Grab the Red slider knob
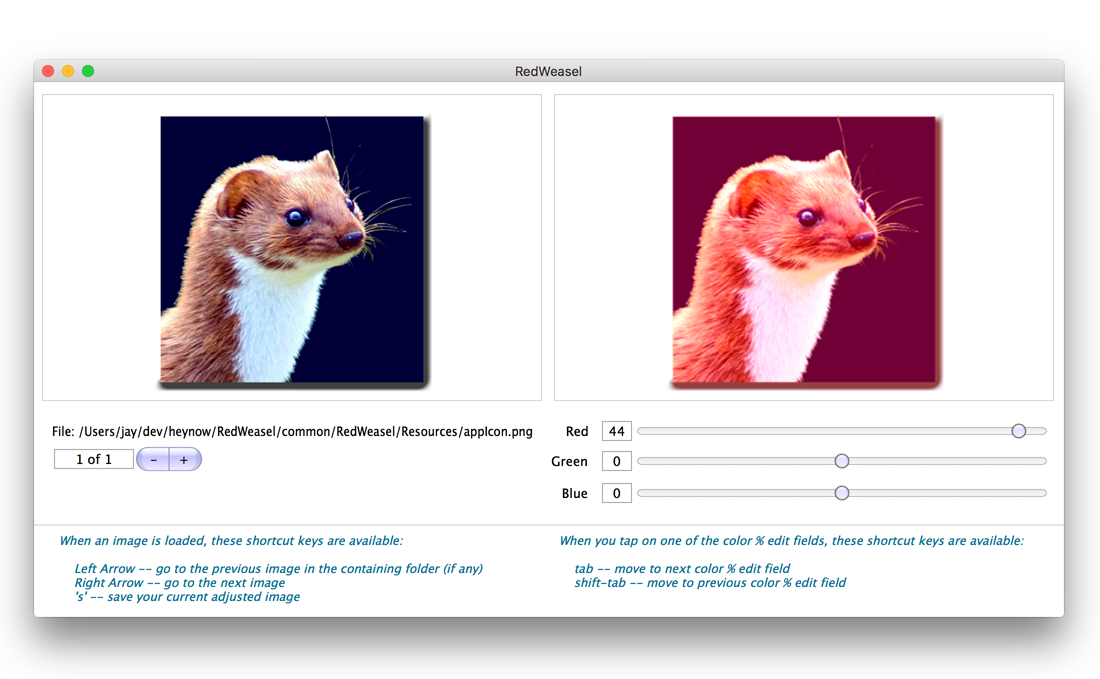Image resolution: width=1100 pixels, height=679 pixels. coord(1018,431)
